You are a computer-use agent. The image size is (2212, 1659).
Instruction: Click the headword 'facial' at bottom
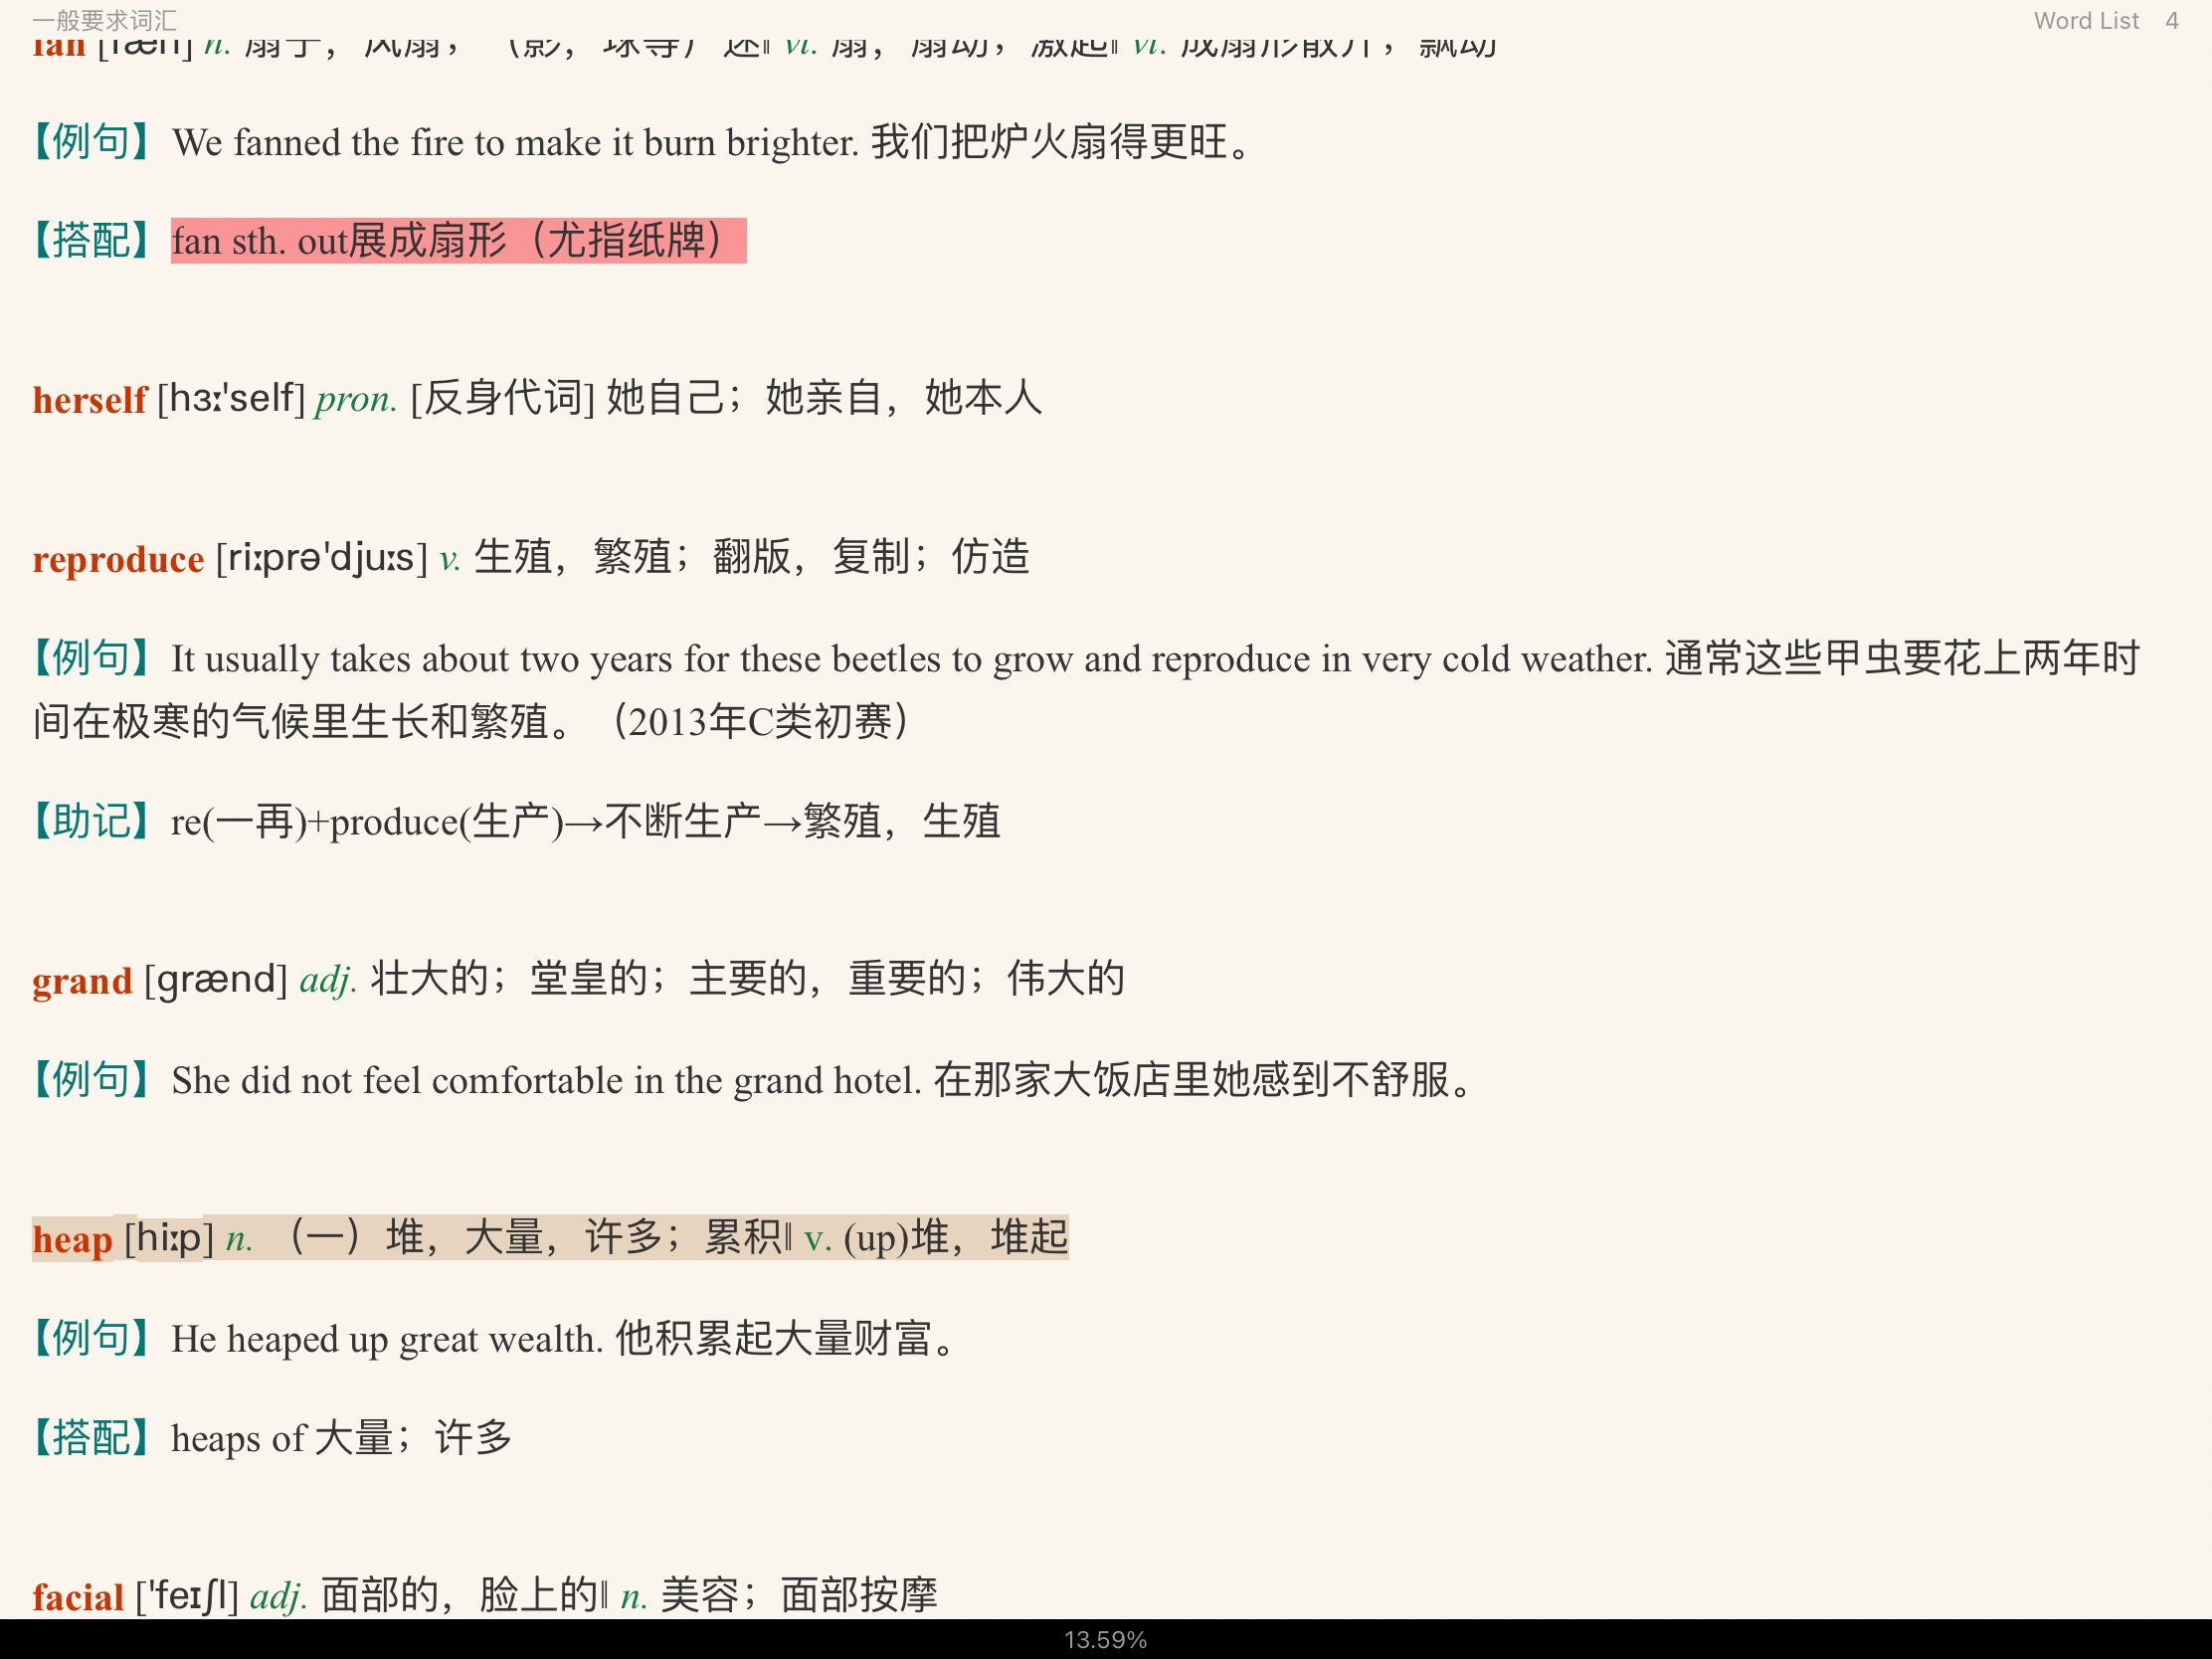(78, 1597)
